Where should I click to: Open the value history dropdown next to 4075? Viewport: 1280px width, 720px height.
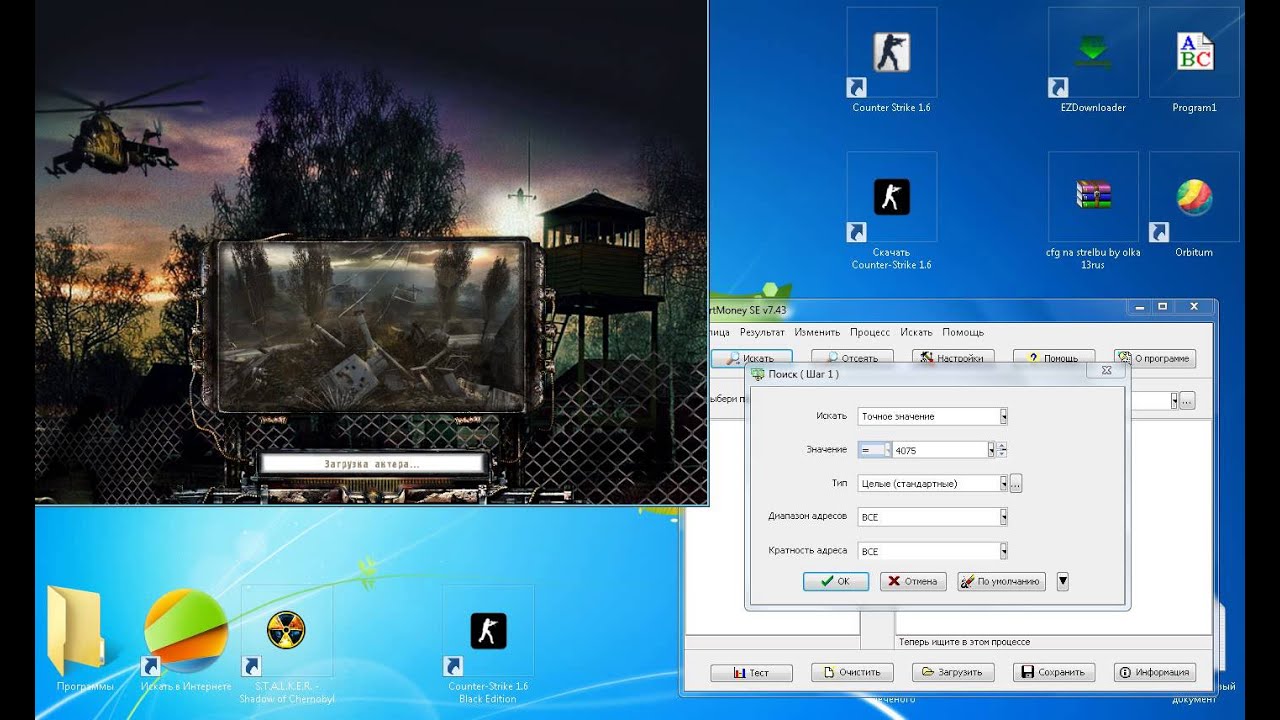(991, 450)
